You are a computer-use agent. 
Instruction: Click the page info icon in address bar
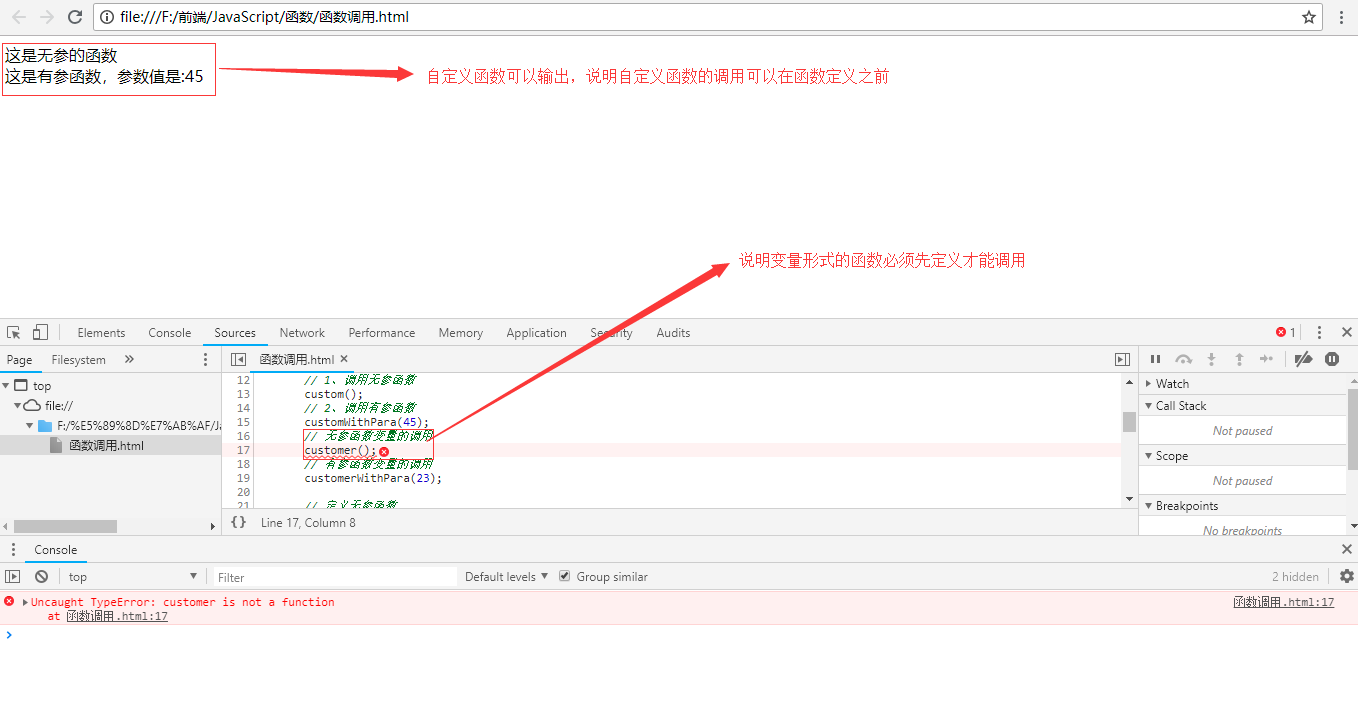tap(107, 17)
